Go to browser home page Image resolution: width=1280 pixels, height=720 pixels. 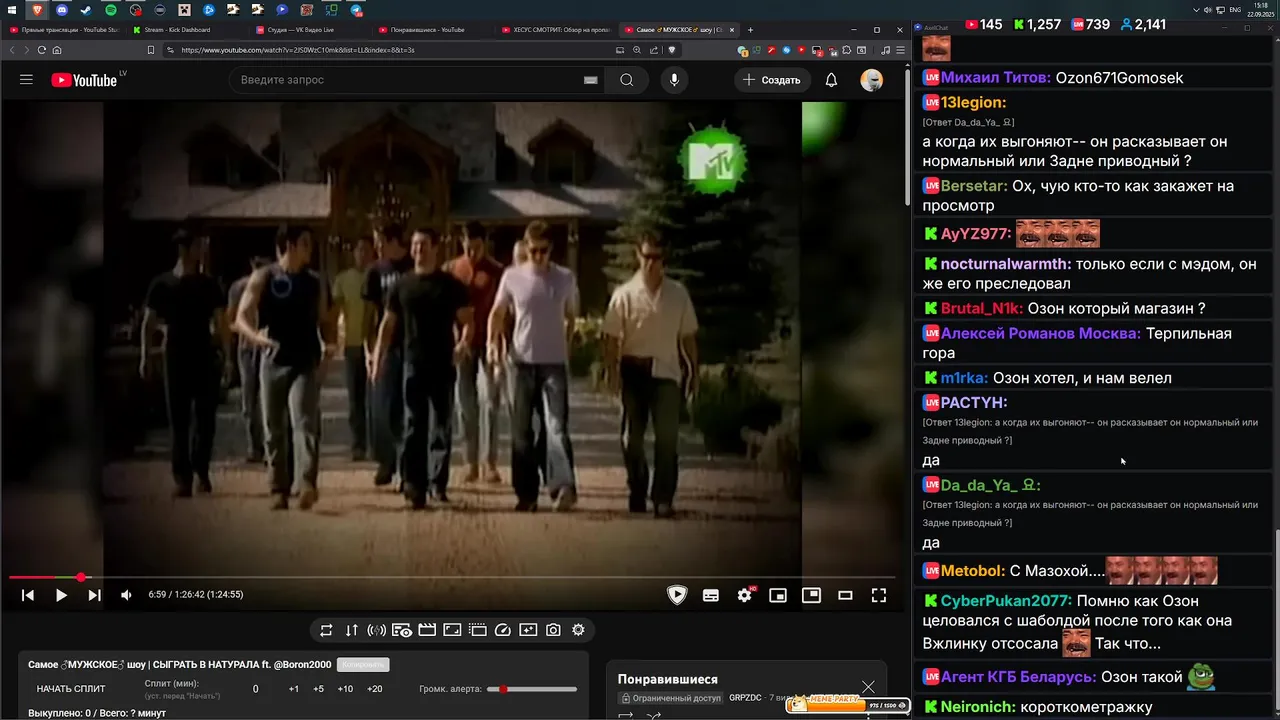pyautogui.click(x=57, y=50)
